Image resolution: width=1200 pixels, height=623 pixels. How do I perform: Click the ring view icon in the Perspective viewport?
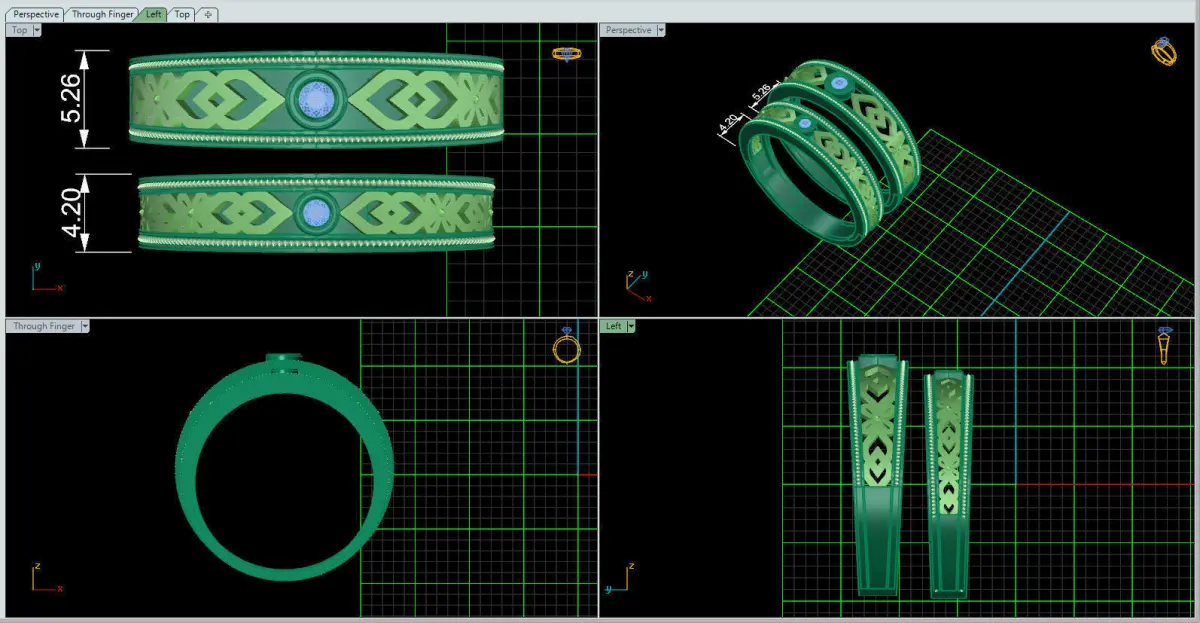tap(1164, 51)
